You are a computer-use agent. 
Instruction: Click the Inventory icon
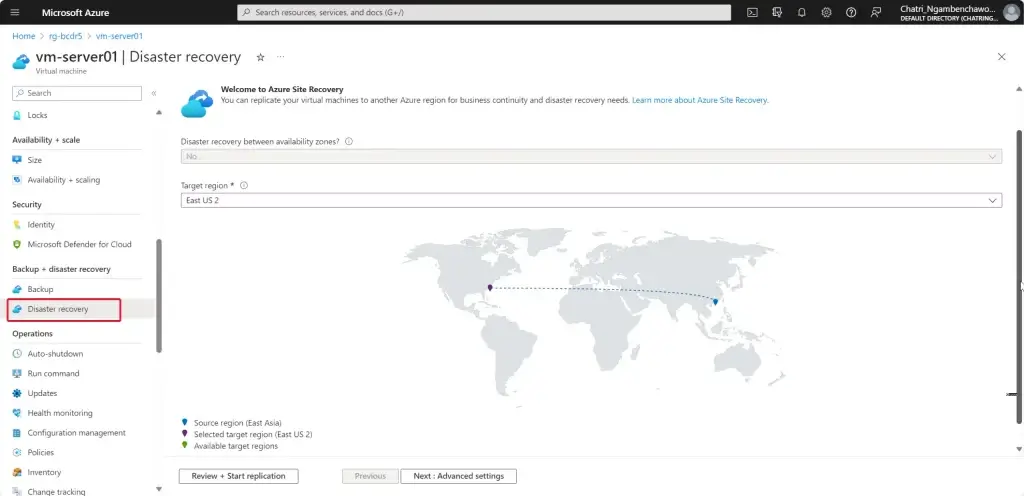(17, 472)
